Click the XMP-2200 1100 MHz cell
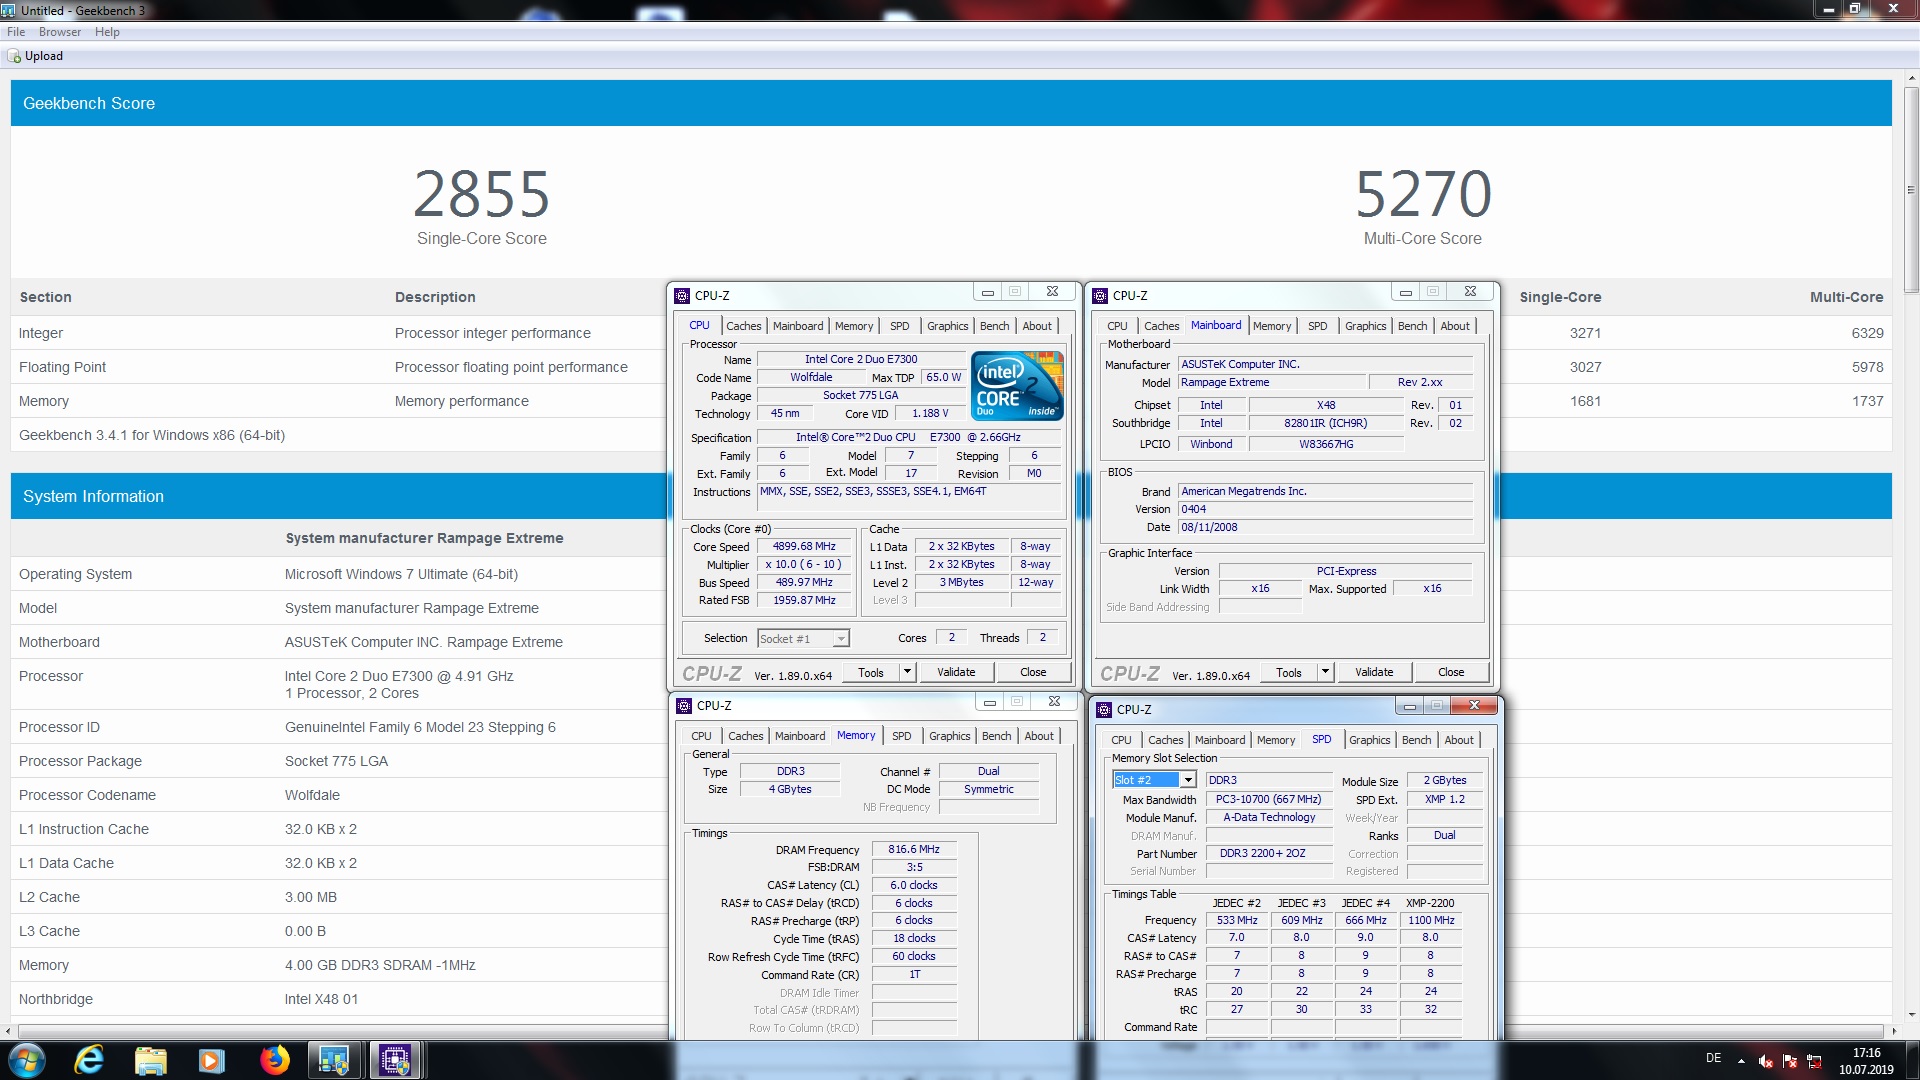Image resolution: width=1920 pixels, height=1080 pixels. [1430, 920]
